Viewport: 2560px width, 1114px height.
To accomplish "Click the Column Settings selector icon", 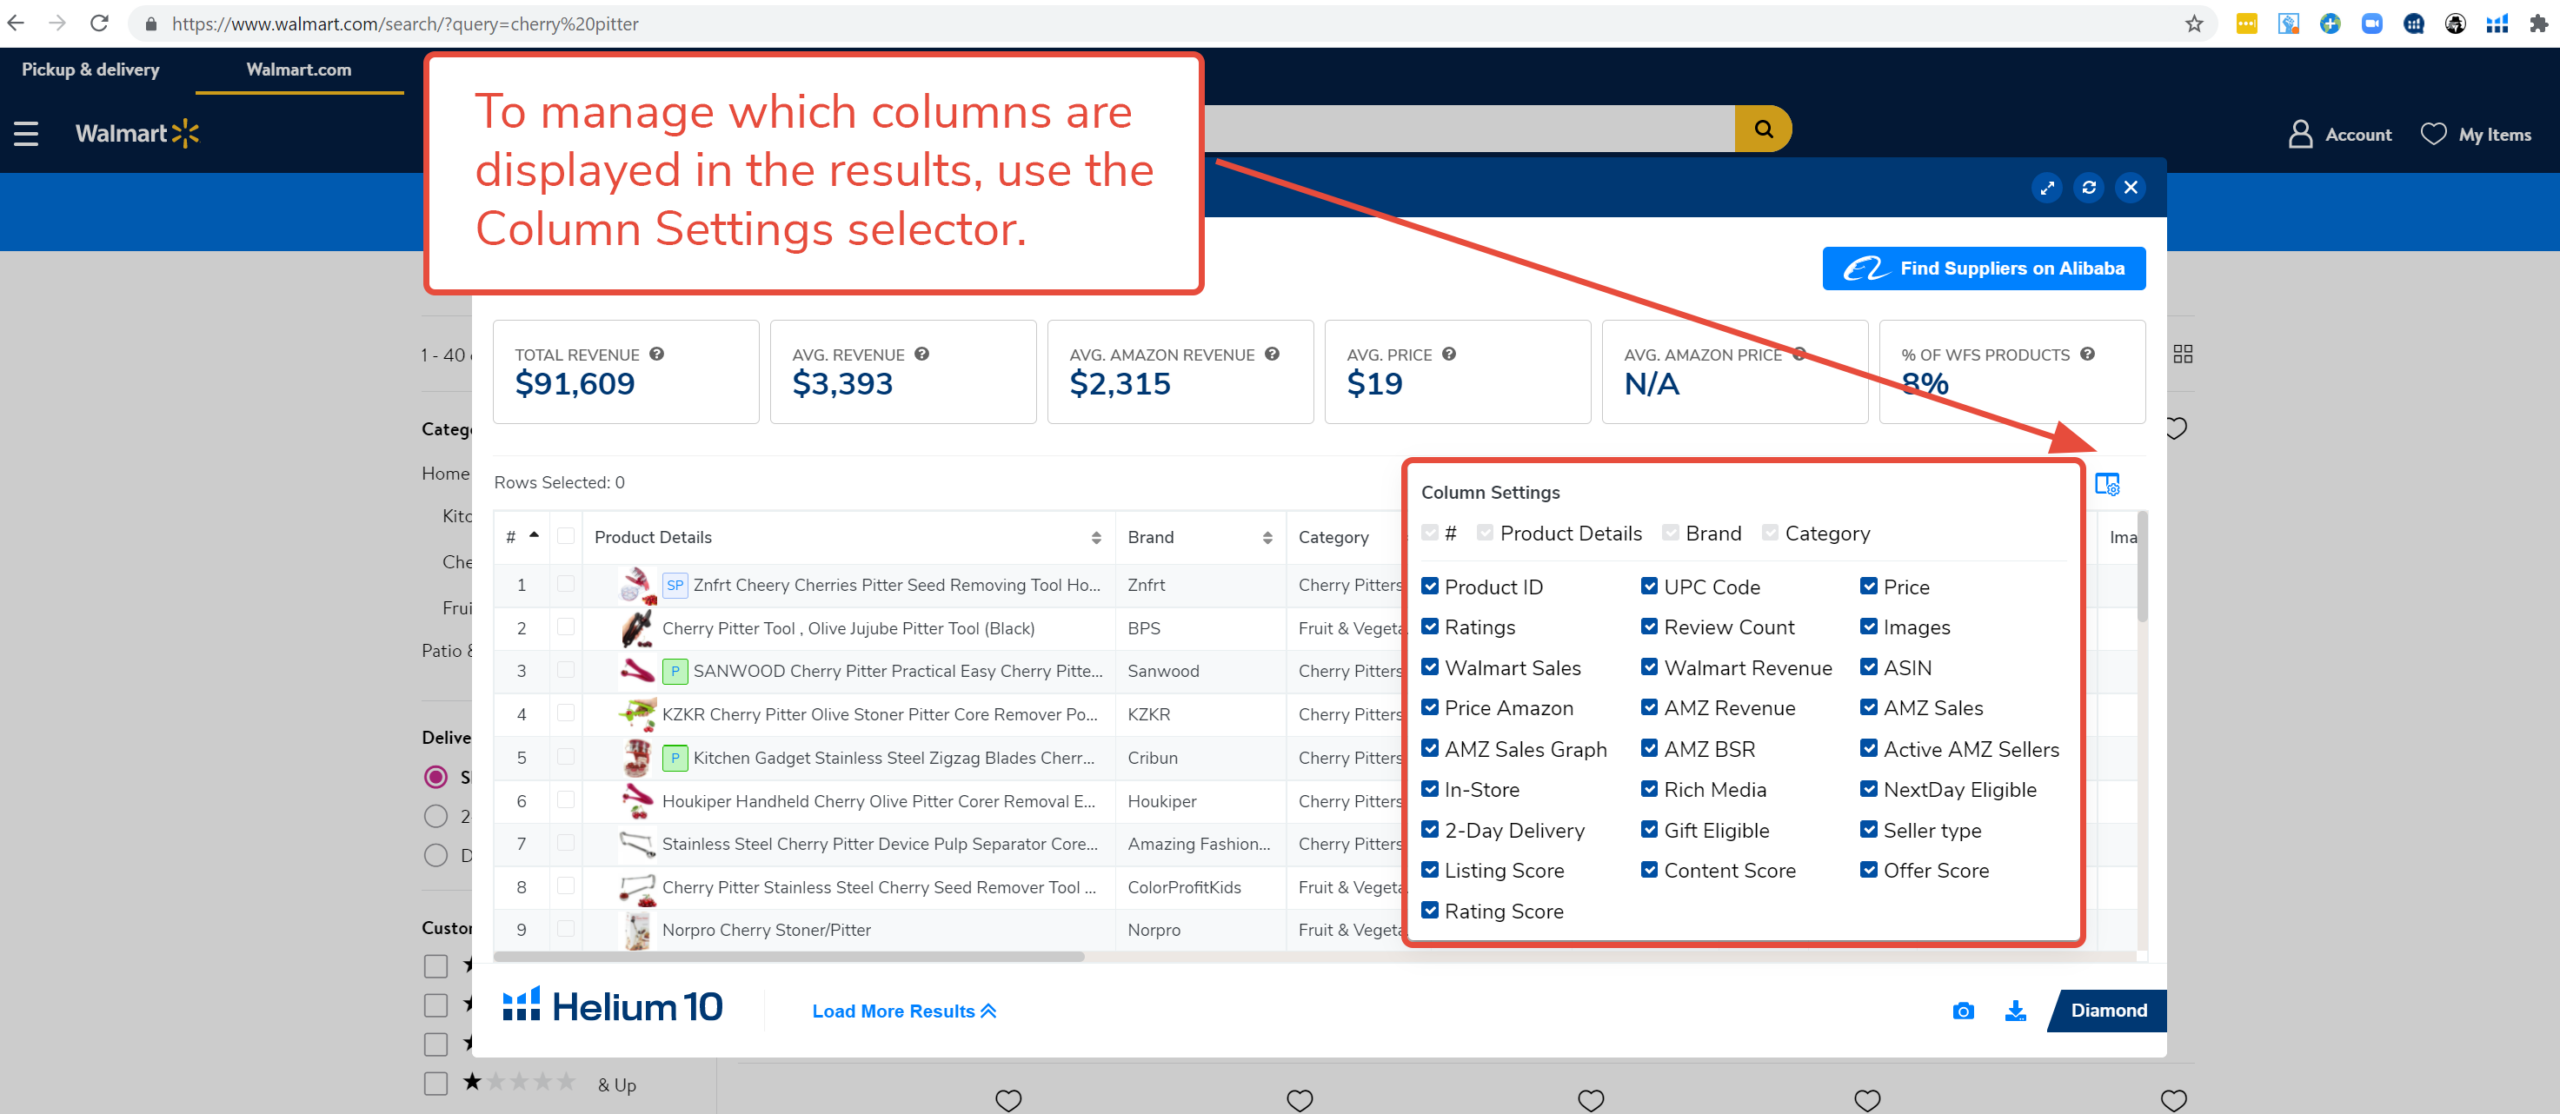I will [2107, 485].
